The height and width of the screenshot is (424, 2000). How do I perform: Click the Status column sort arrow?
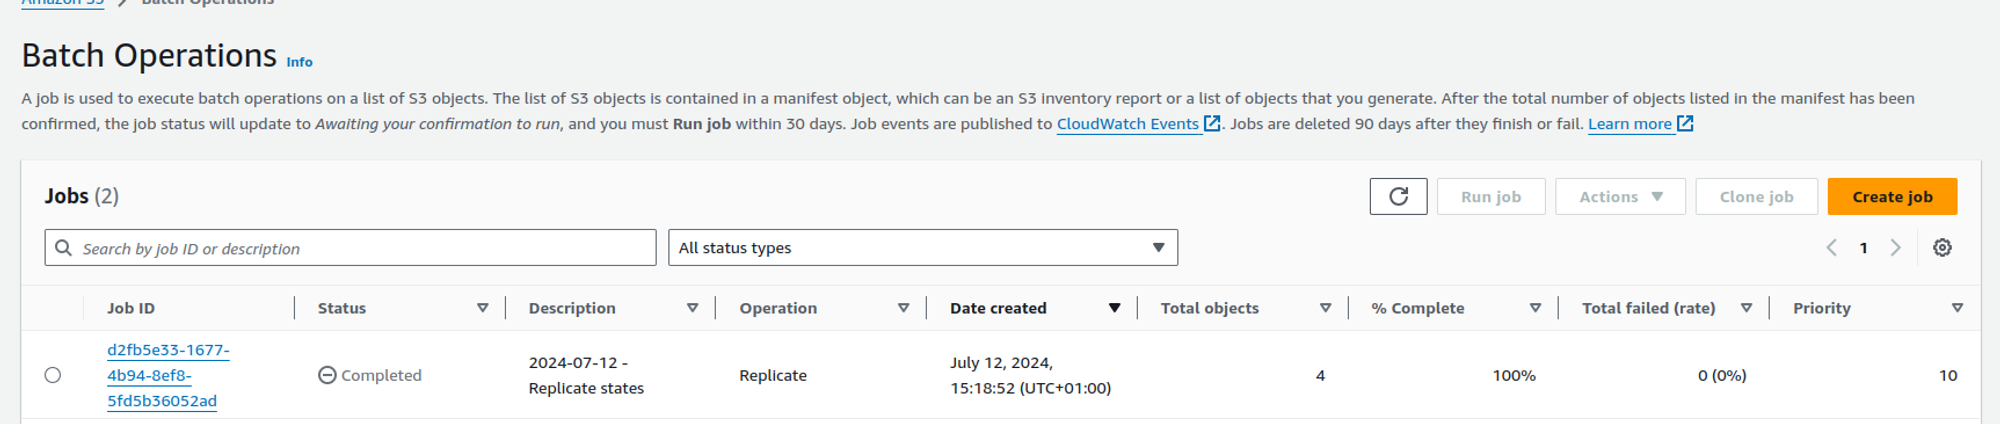(x=482, y=308)
